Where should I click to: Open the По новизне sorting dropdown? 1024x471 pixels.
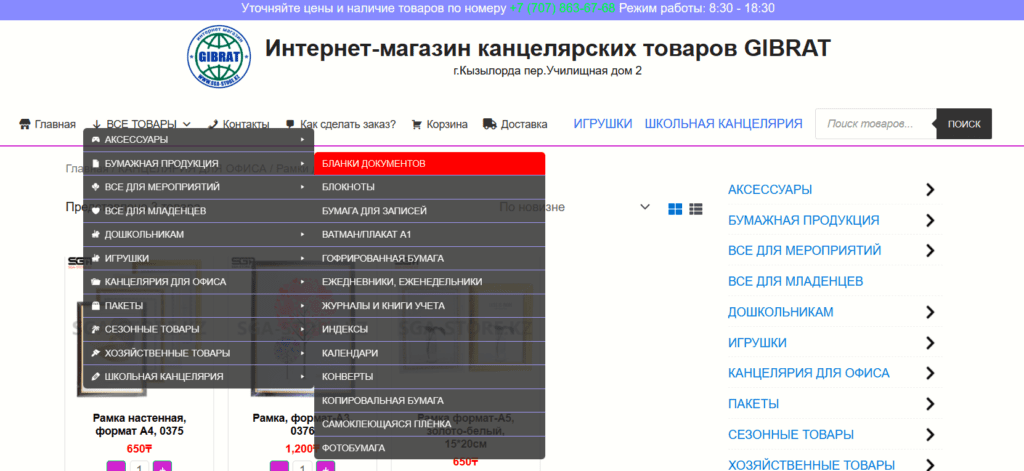pos(574,207)
